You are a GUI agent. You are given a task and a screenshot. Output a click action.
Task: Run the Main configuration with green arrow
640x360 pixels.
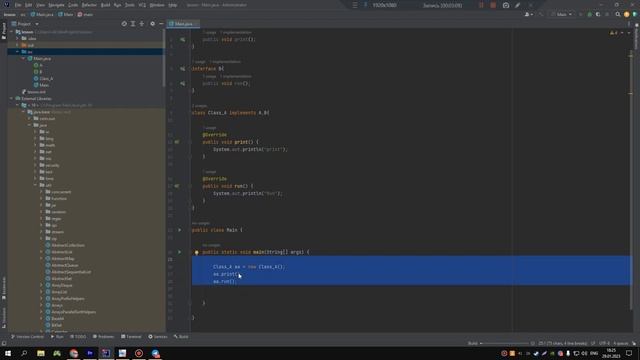tap(580, 14)
